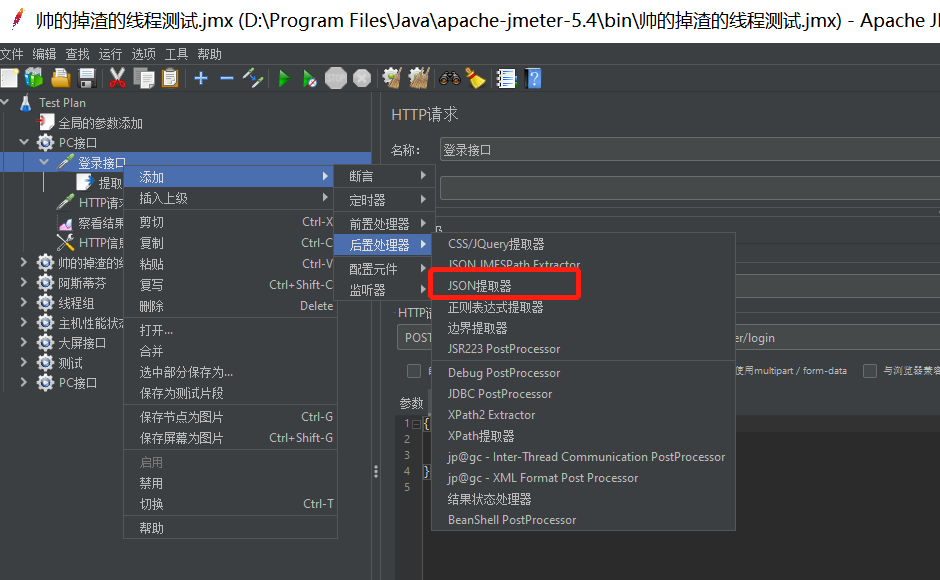Click the 名称 input field
This screenshot has width=940, height=580.
(689, 149)
